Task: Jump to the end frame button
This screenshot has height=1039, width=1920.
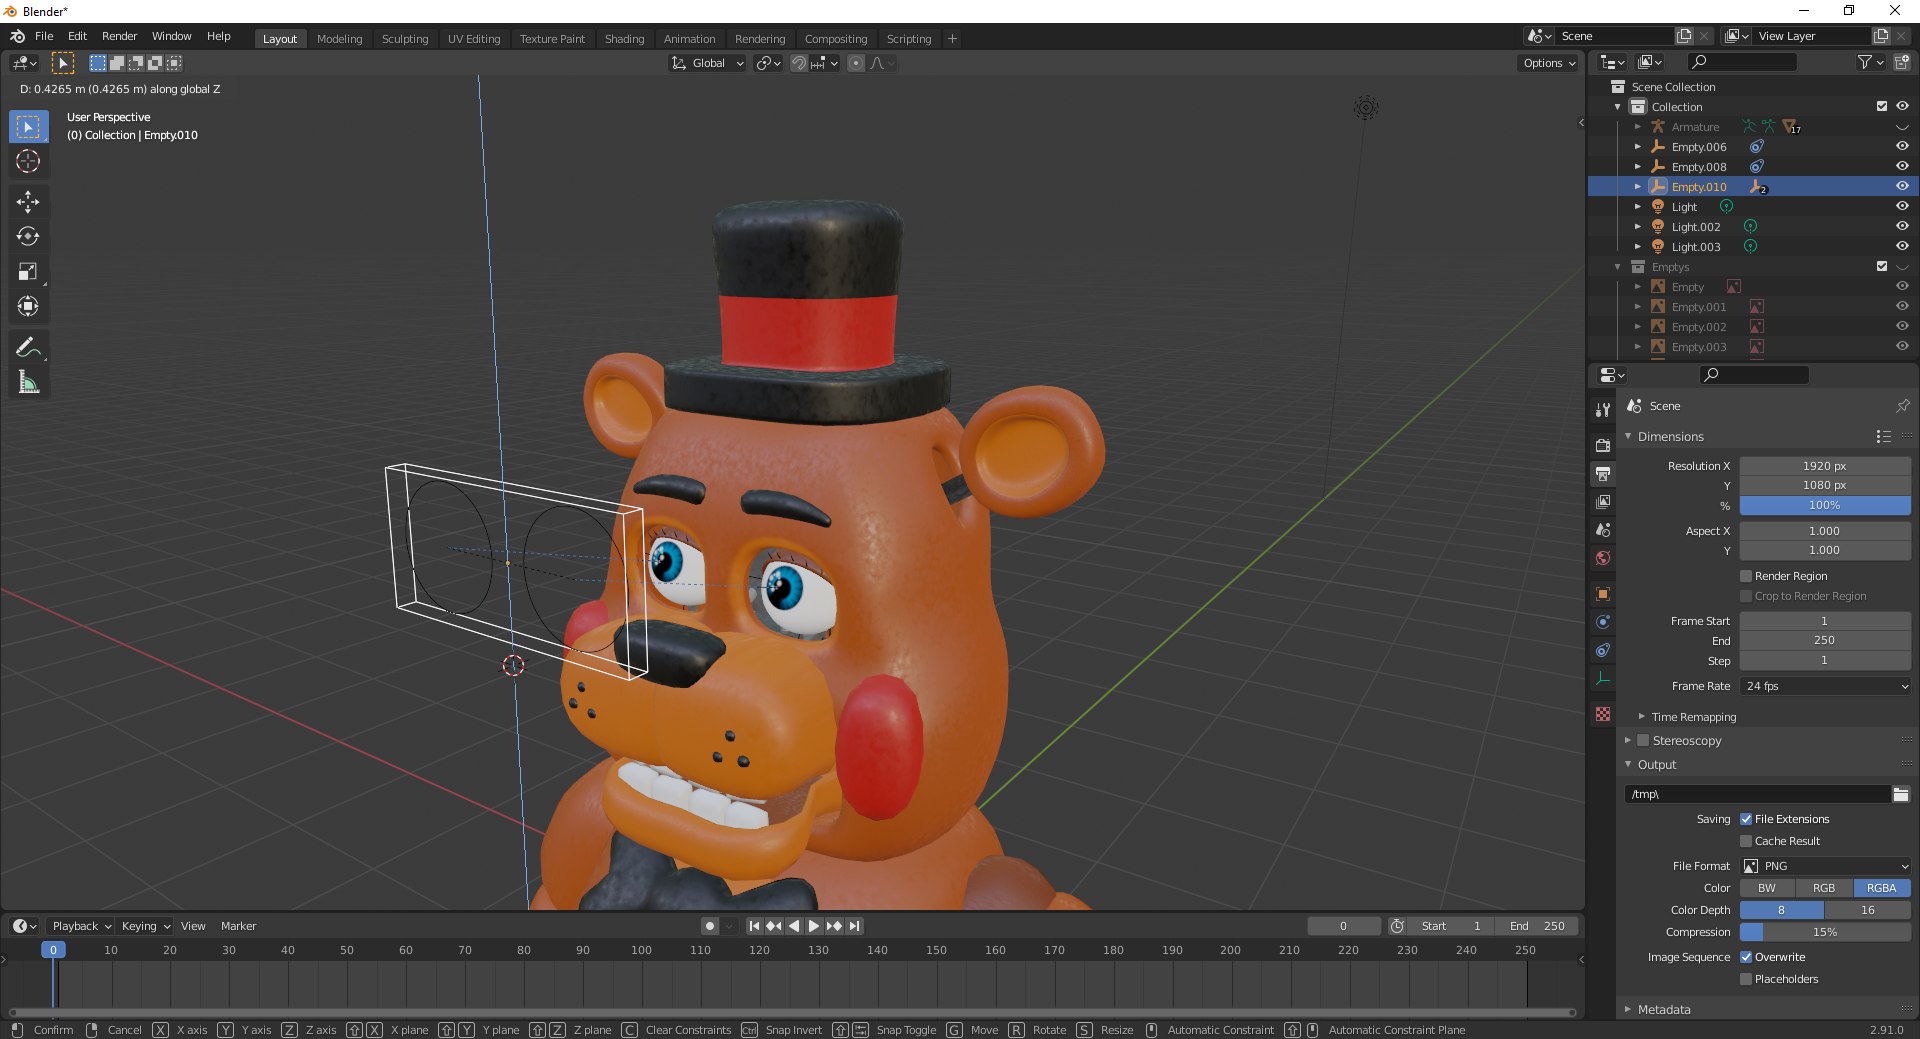Action: 854,926
